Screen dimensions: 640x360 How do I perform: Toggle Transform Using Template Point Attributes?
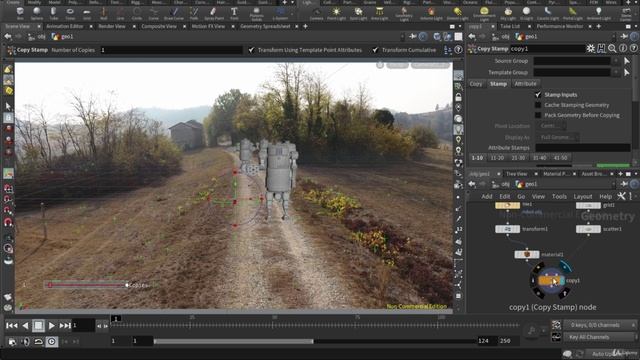(251, 50)
